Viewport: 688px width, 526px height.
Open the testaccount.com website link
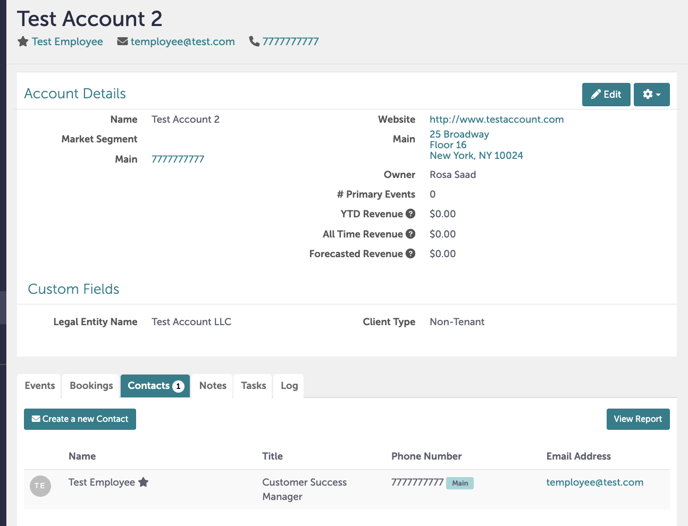[496, 119]
